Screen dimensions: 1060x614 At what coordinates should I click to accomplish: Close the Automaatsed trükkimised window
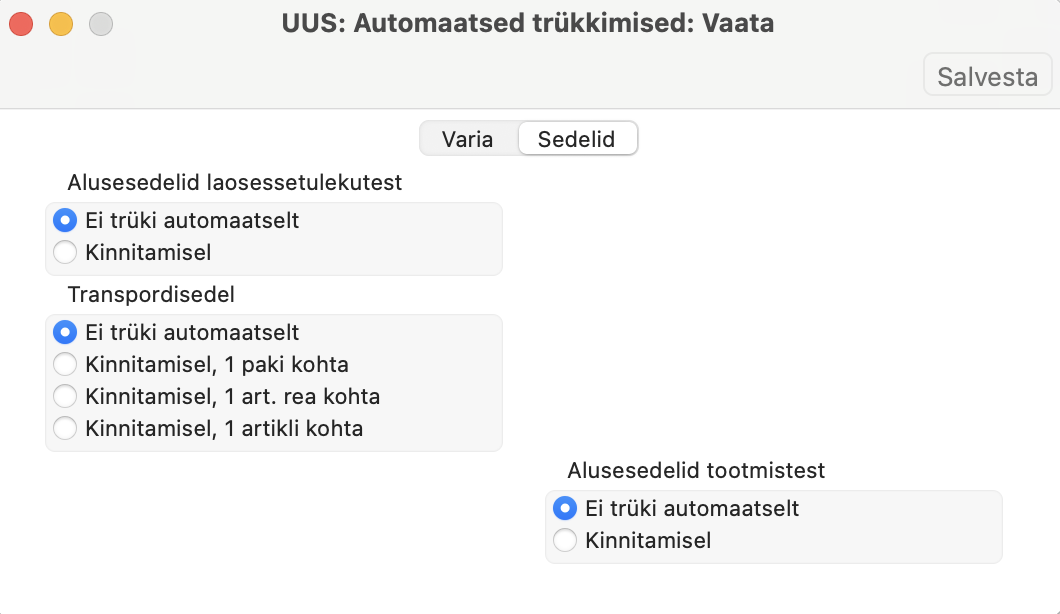[x=21, y=23]
